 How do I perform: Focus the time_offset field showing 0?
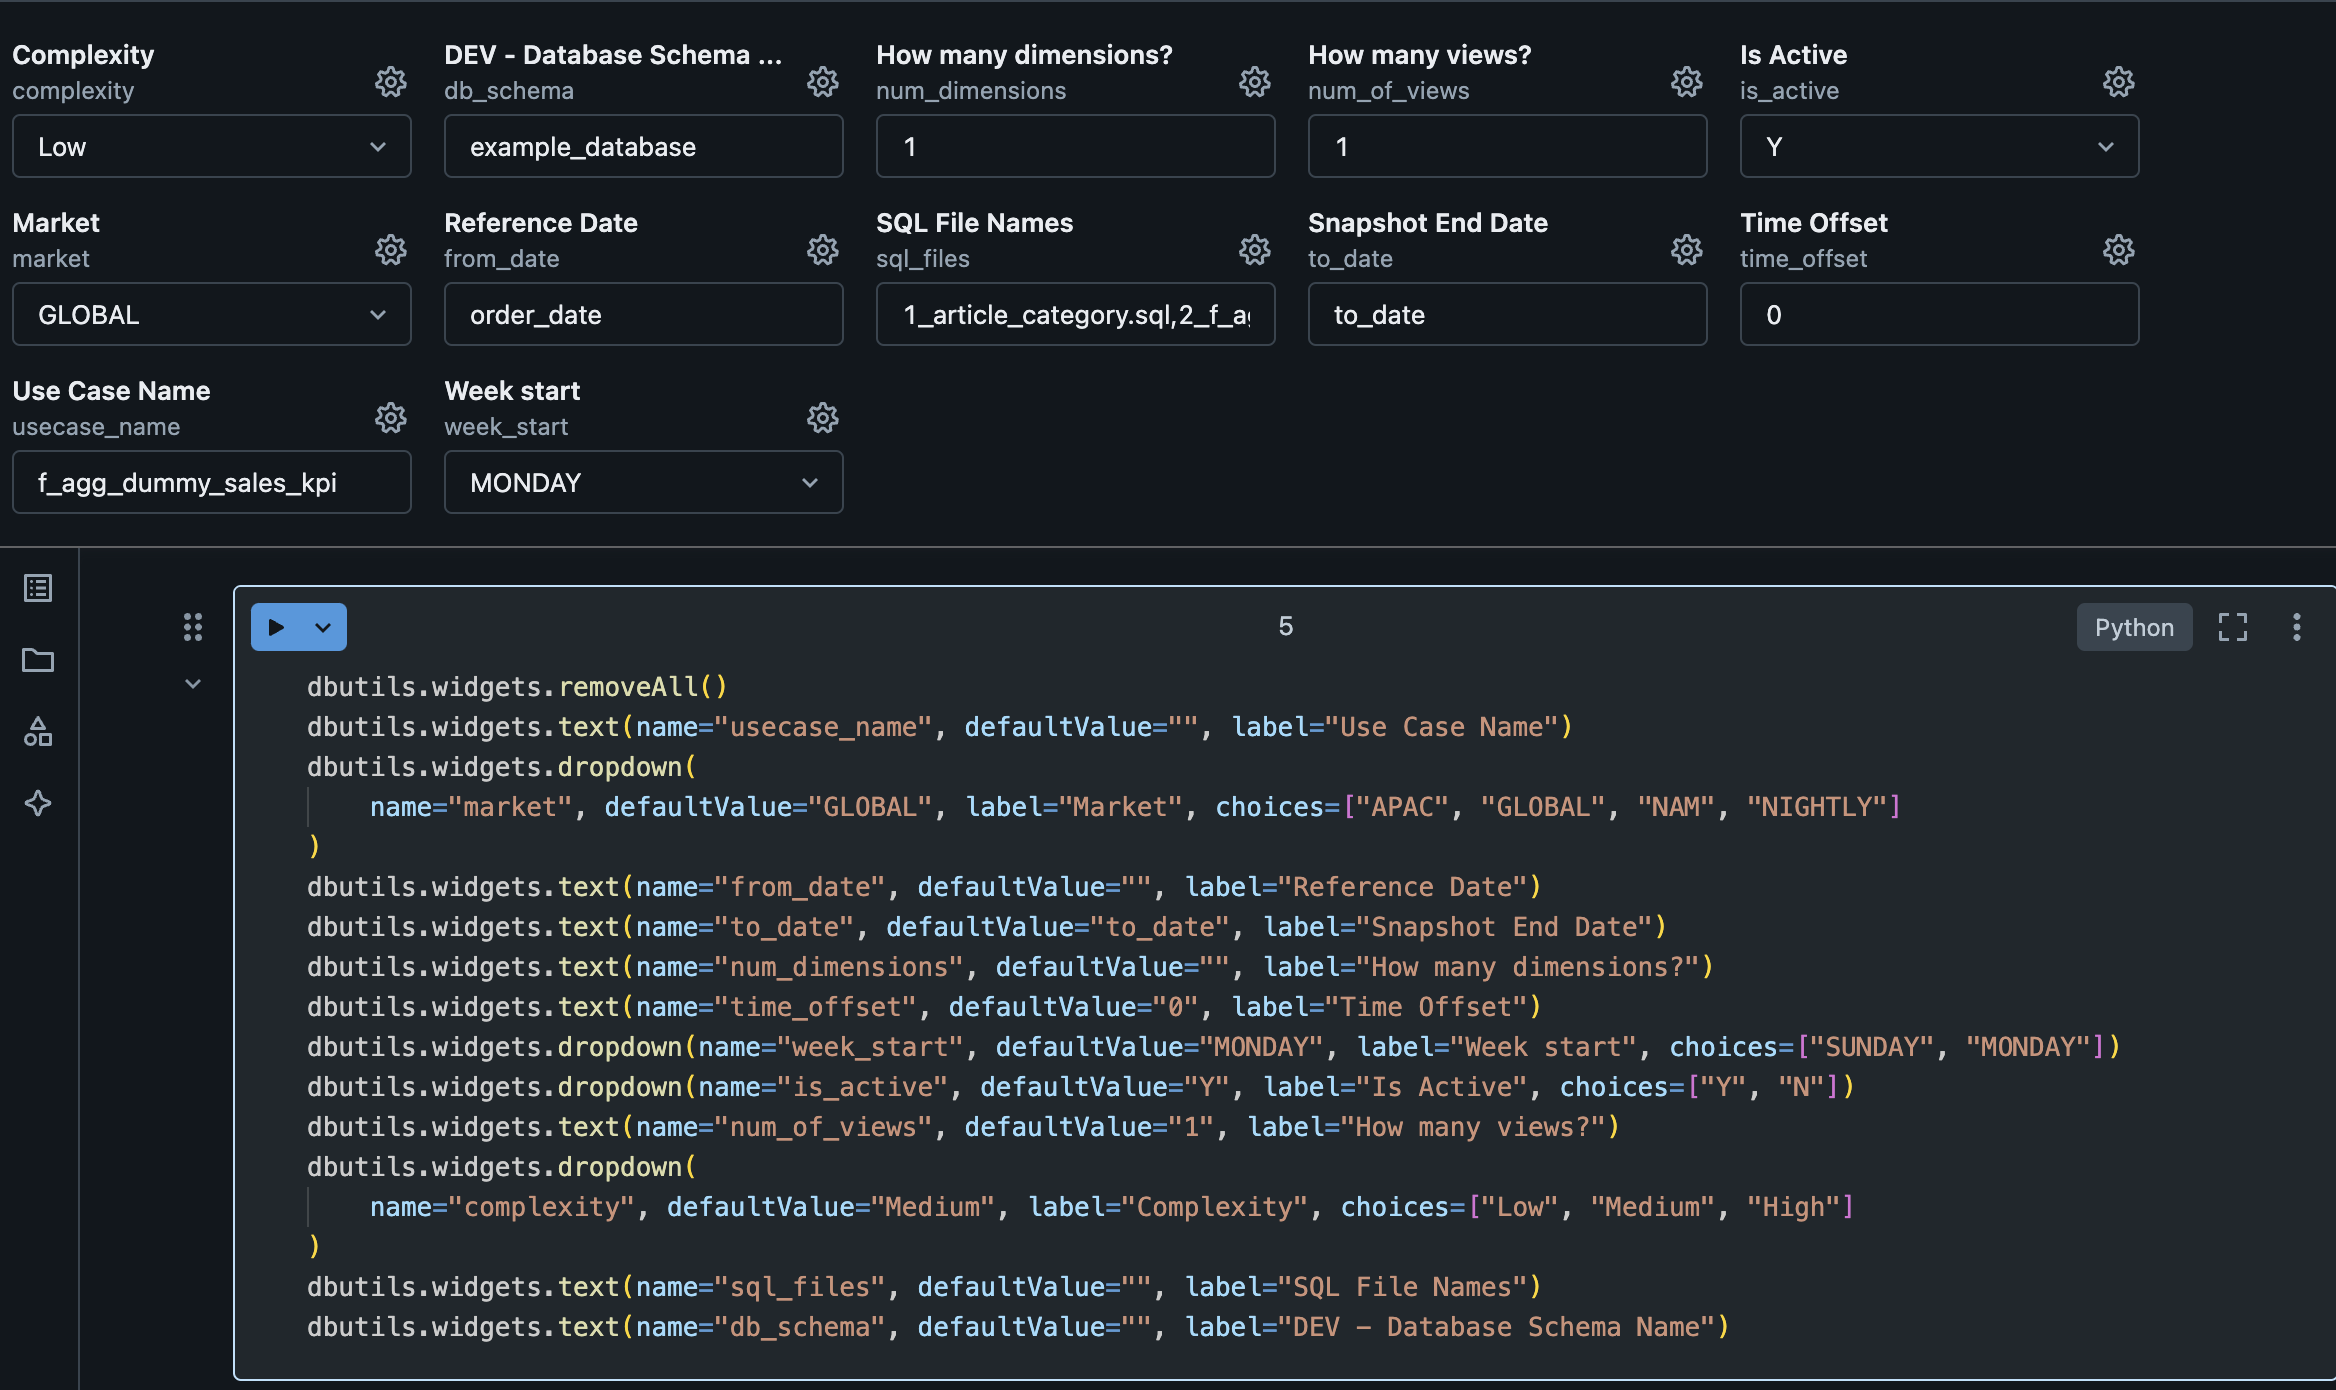pyautogui.click(x=1939, y=315)
